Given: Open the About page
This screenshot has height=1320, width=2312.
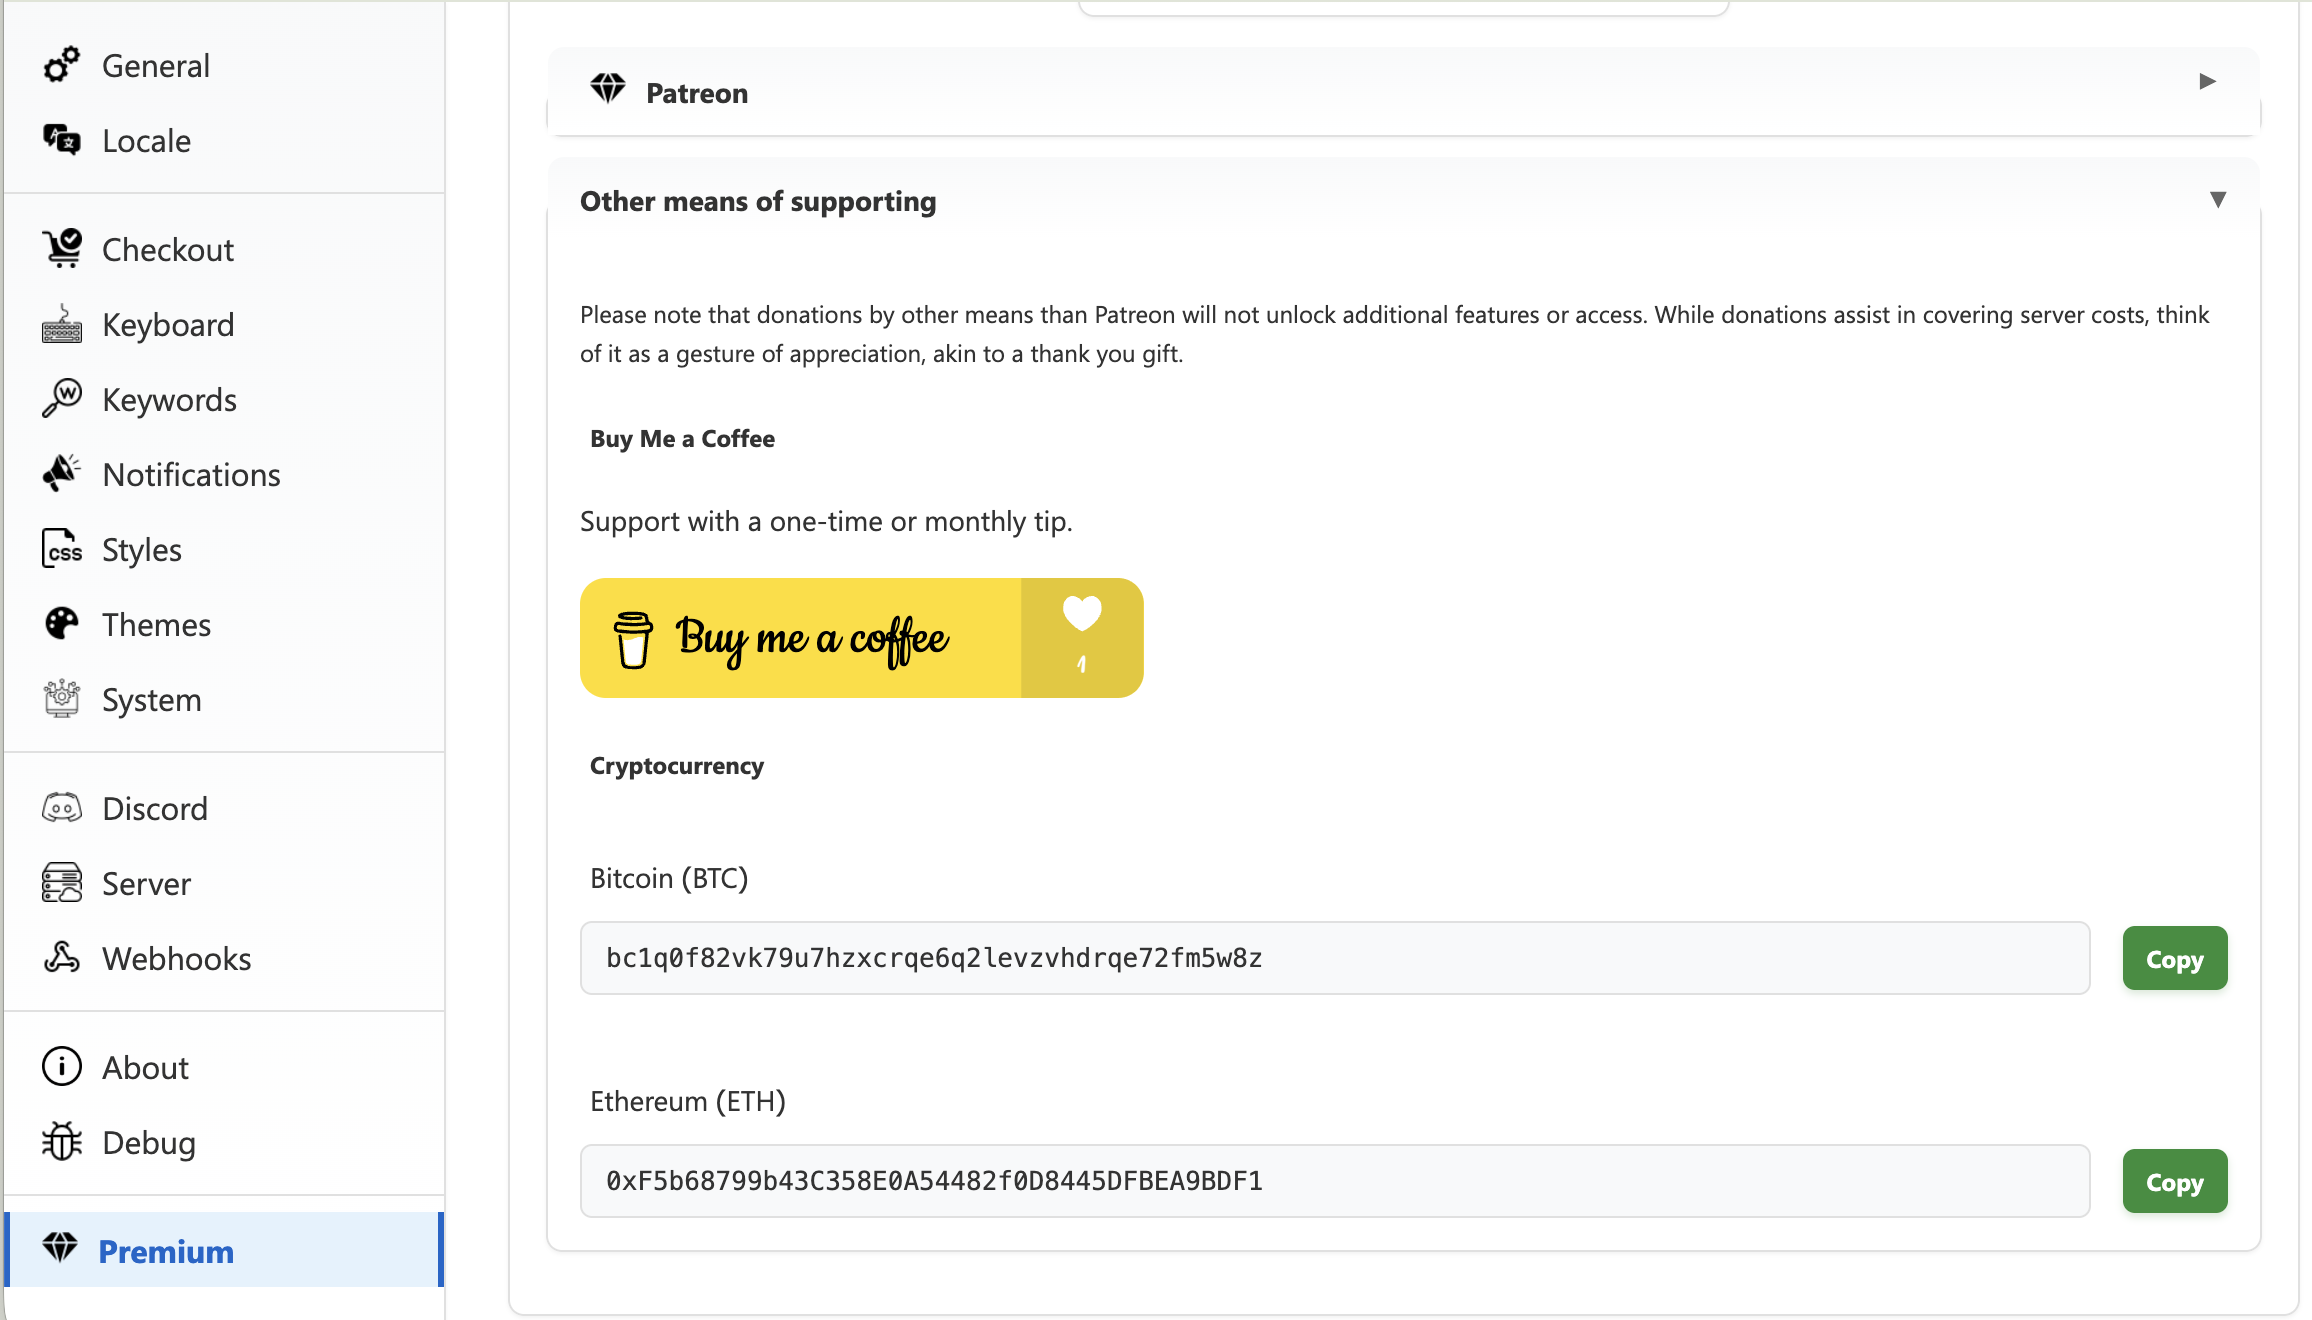Looking at the screenshot, I should pos(145,1068).
